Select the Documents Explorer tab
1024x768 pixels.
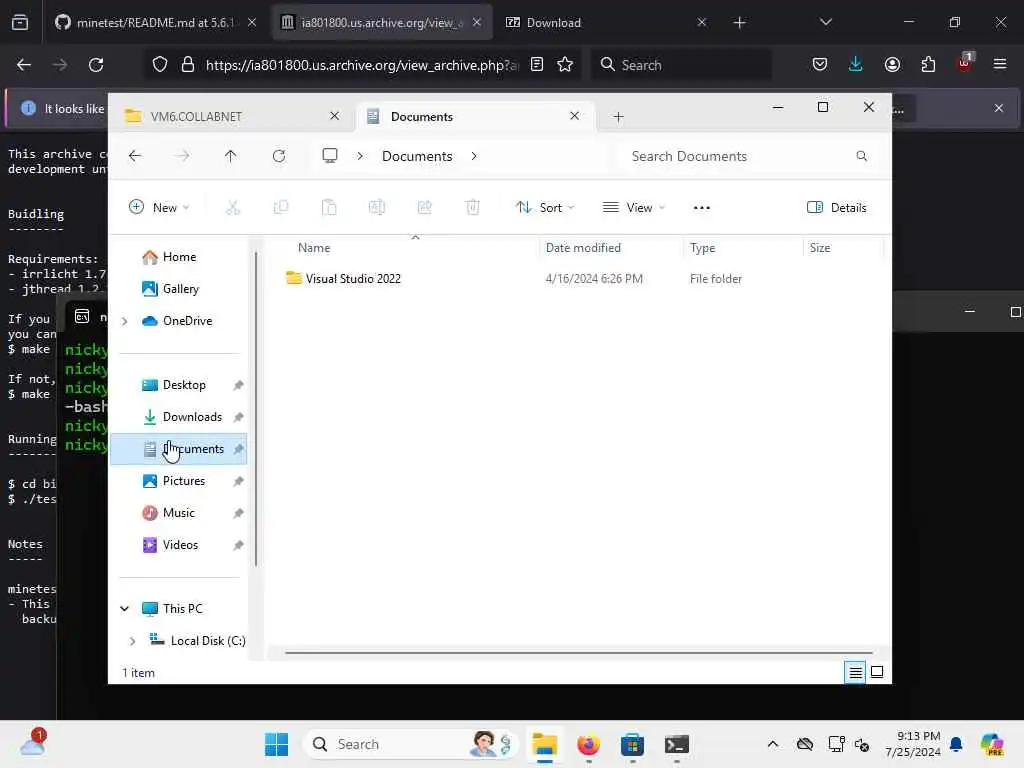pyautogui.click(x=473, y=116)
